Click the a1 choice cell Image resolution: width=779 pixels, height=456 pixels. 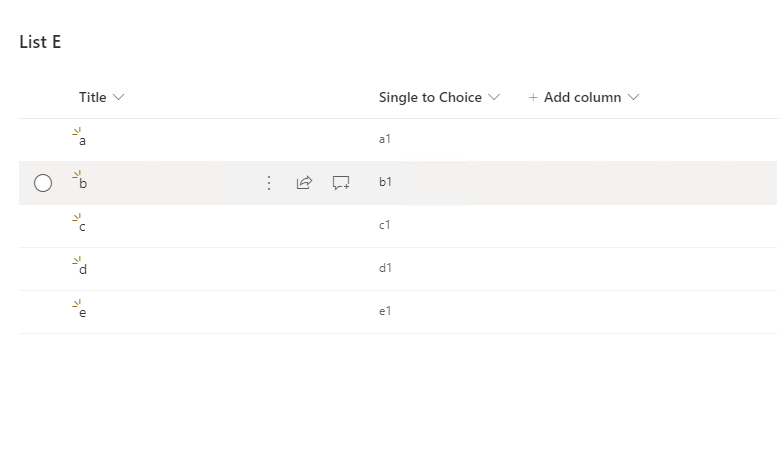[x=385, y=140]
